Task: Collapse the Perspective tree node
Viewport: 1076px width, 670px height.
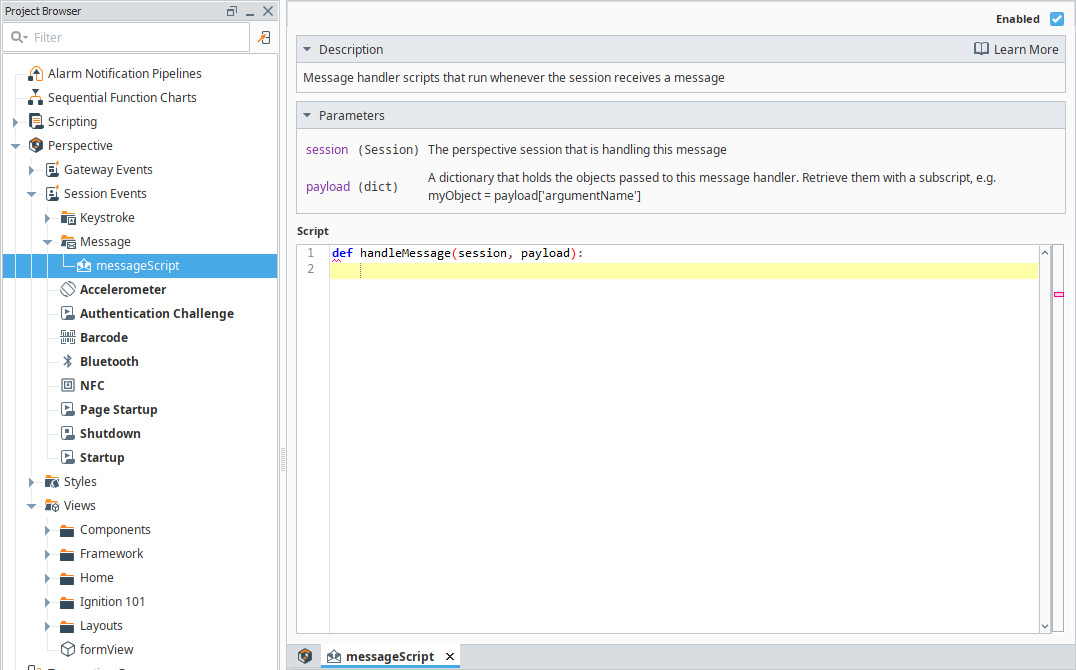Action: pos(15,146)
